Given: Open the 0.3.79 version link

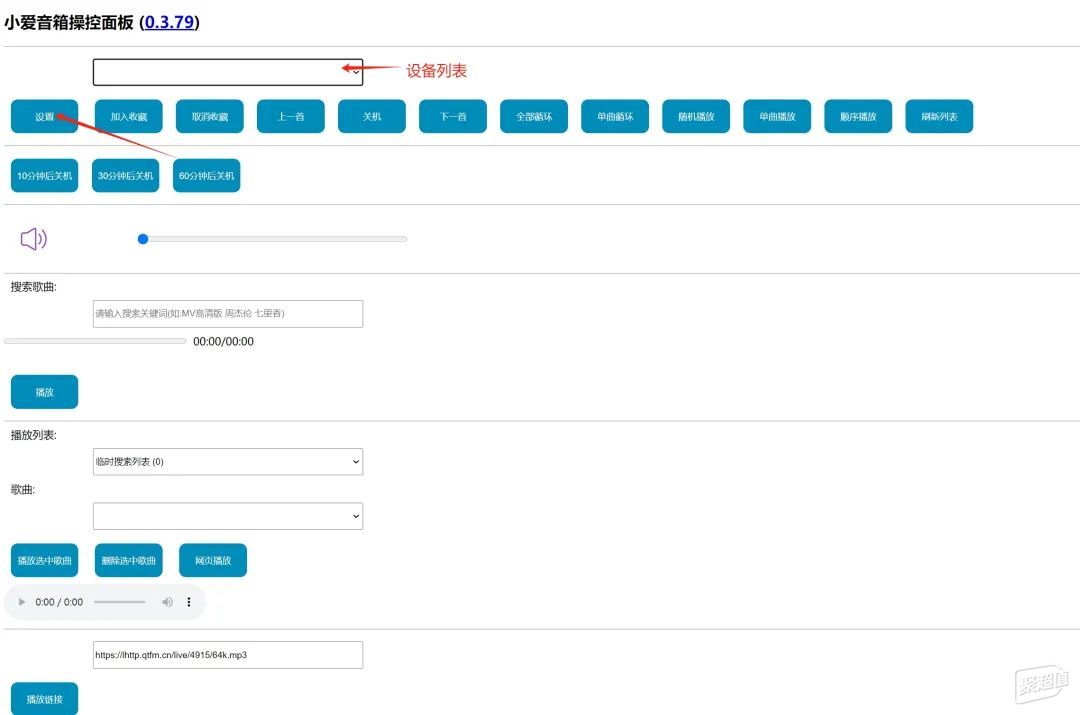Looking at the screenshot, I should (x=169, y=22).
